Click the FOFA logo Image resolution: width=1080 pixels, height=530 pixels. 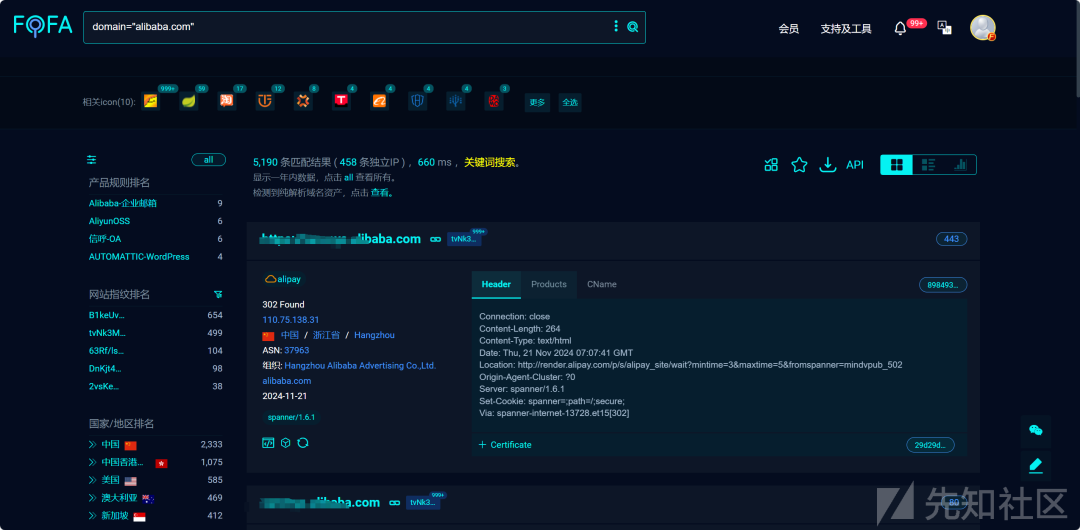[x=43, y=26]
